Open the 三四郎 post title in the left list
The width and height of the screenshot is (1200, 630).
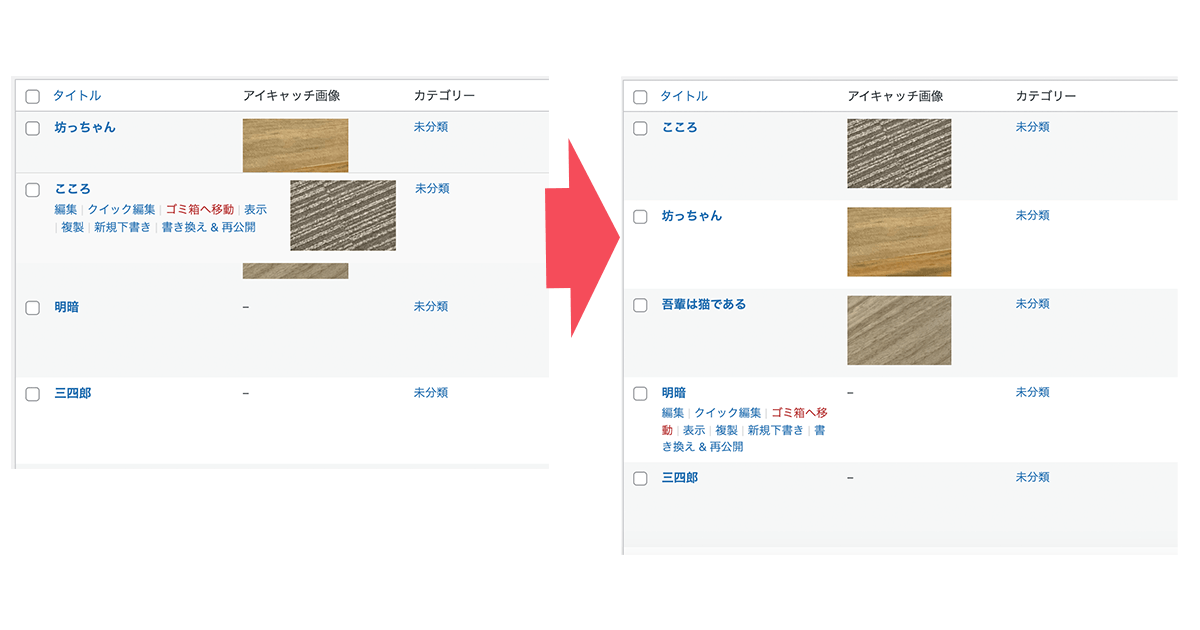pos(73,393)
